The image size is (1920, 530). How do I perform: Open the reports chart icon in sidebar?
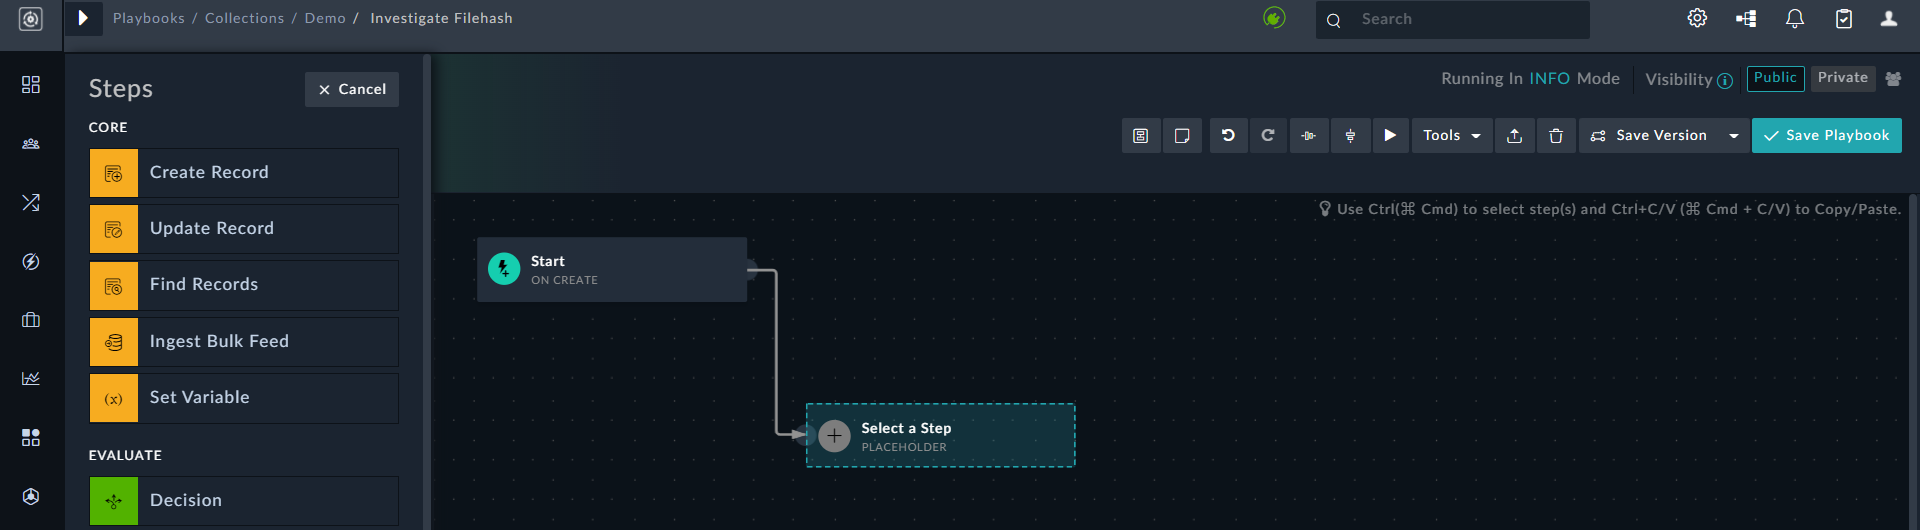click(x=31, y=378)
